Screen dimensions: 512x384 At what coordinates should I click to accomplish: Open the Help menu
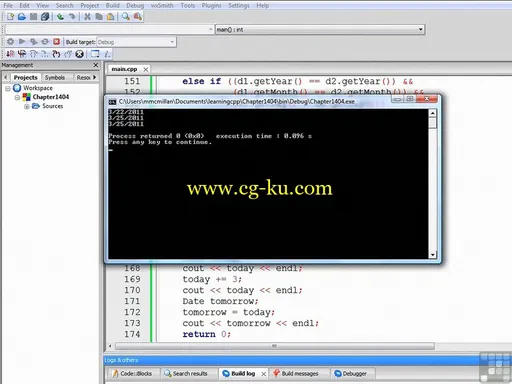pos(263,6)
